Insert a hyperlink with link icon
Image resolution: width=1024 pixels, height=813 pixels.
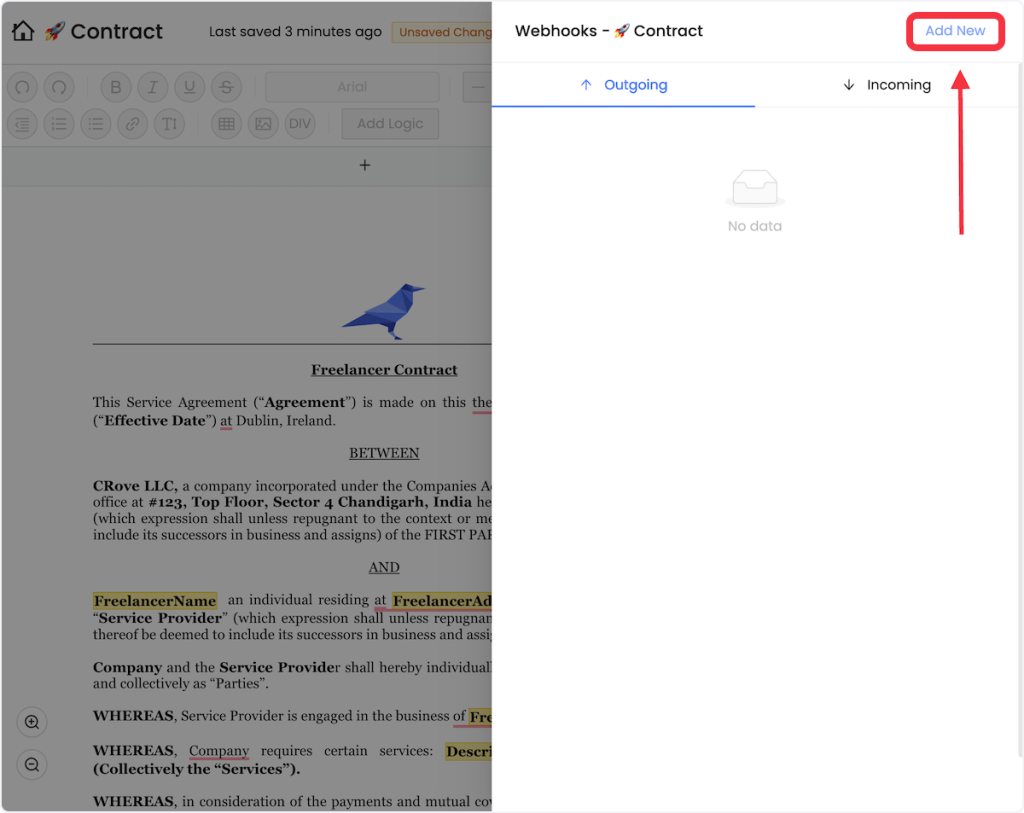[132, 124]
